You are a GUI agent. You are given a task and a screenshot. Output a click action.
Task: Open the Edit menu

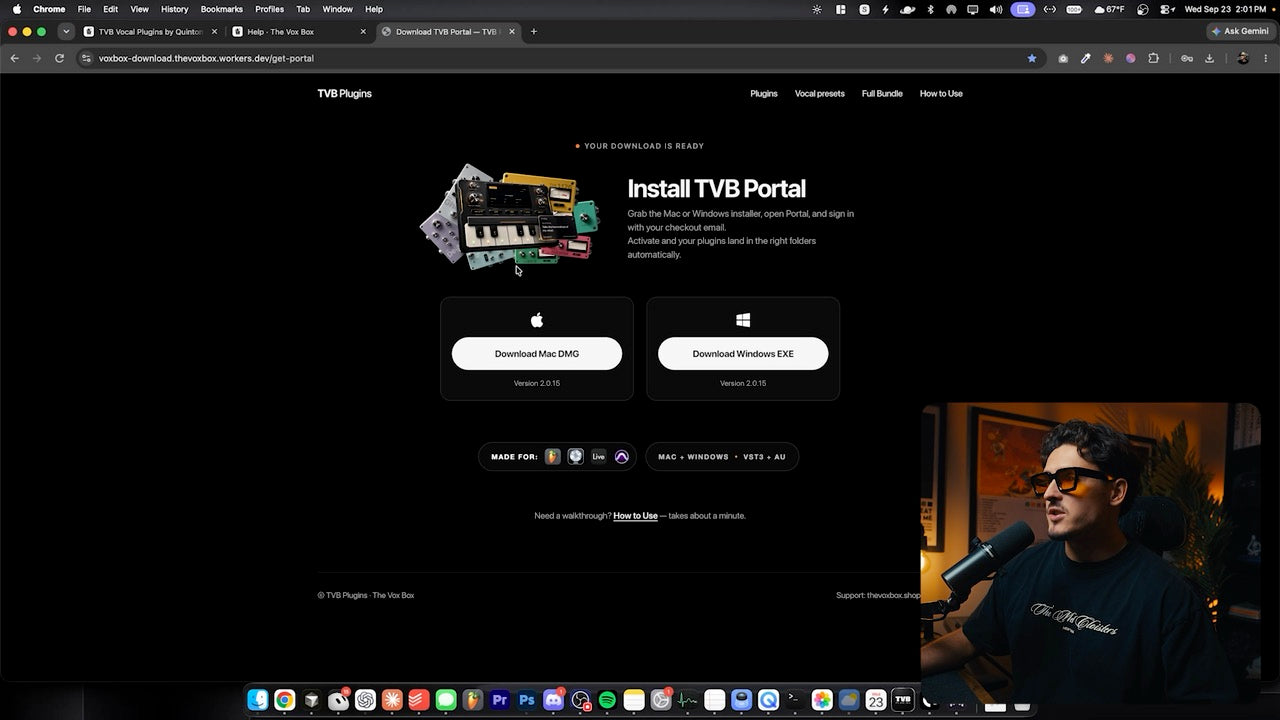click(111, 9)
